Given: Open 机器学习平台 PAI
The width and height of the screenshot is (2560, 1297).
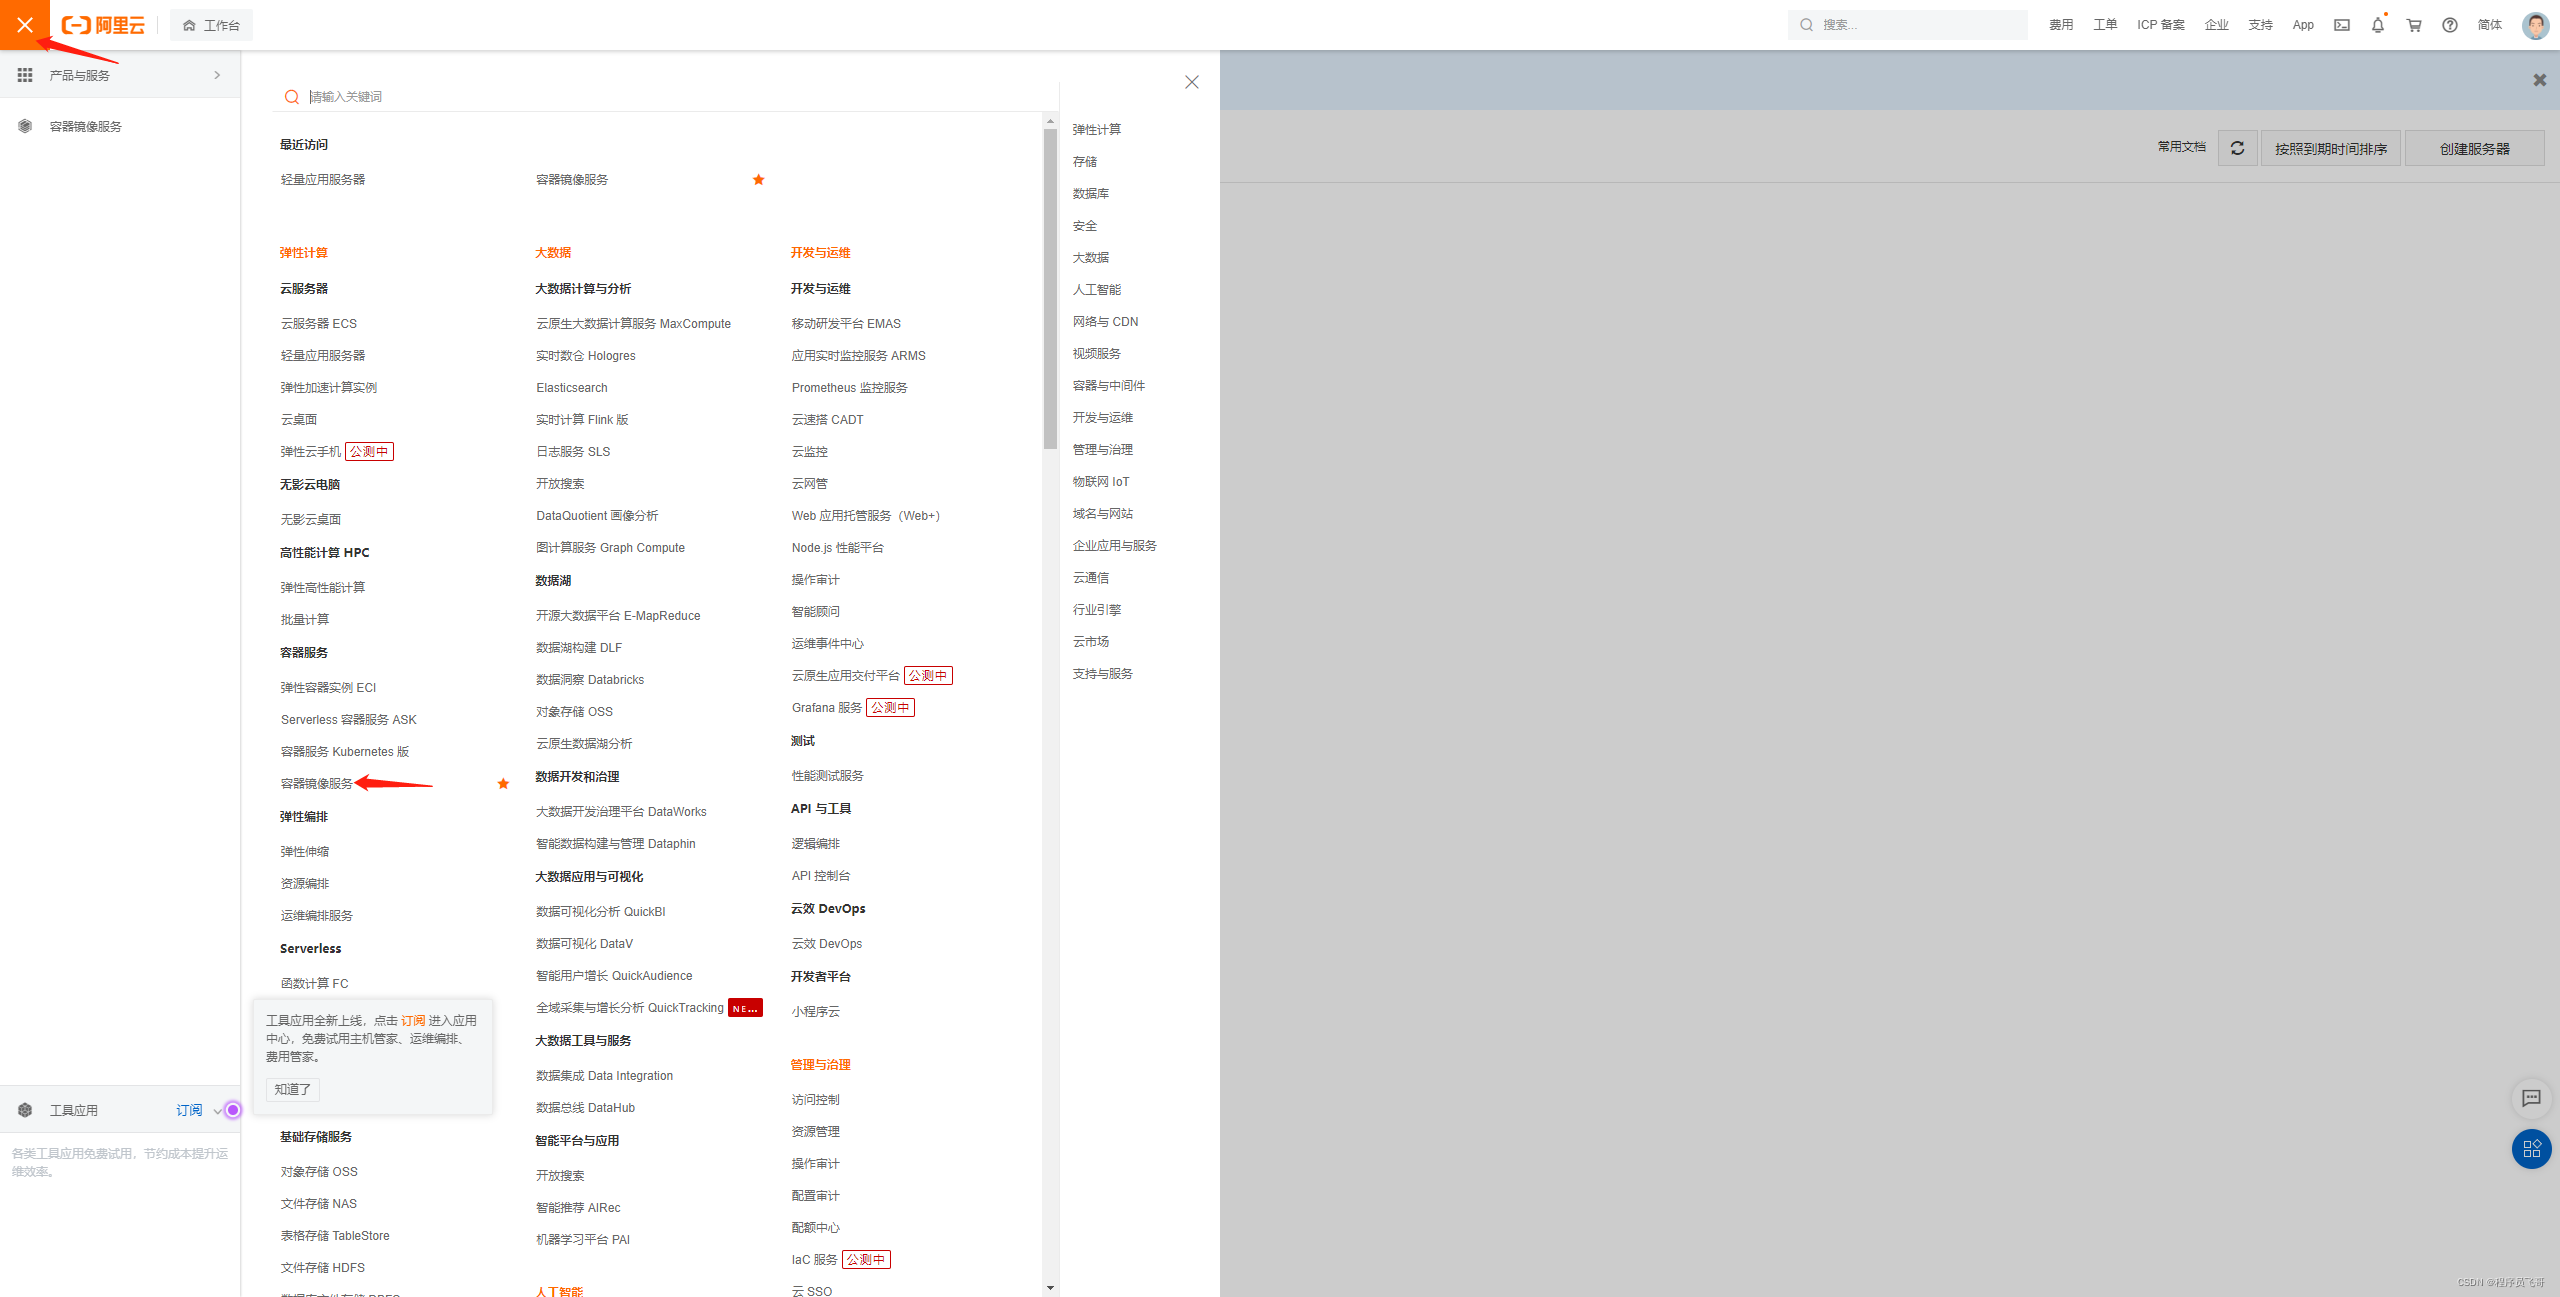Looking at the screenshot, I should click(x=583, y=1240).
